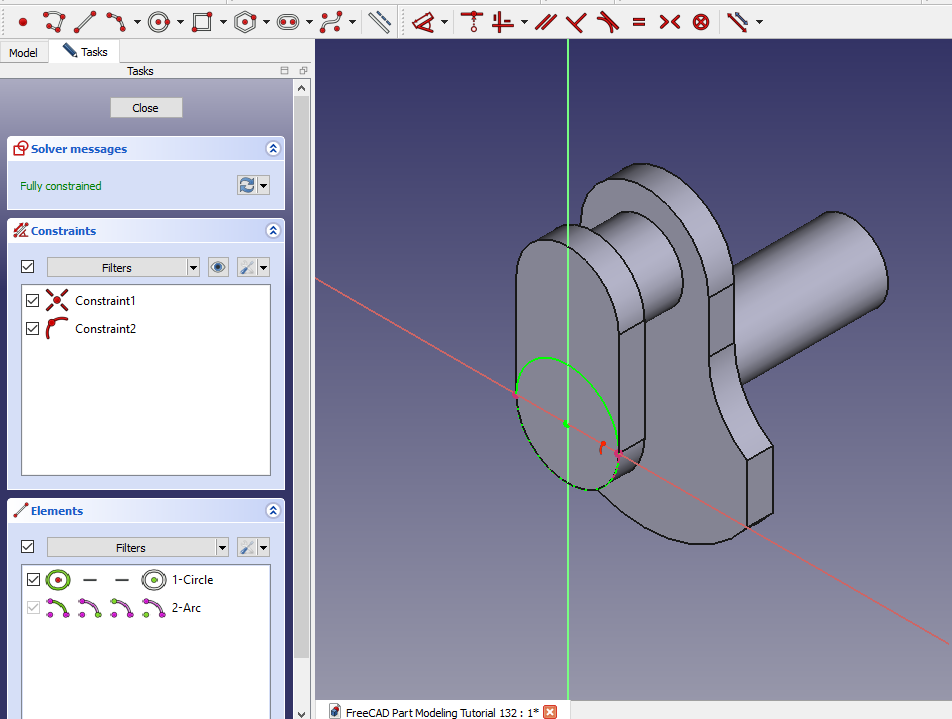This screenshot has height=719, width=952.
Task: Switch to the Model tab
Action: coord(23,52)
